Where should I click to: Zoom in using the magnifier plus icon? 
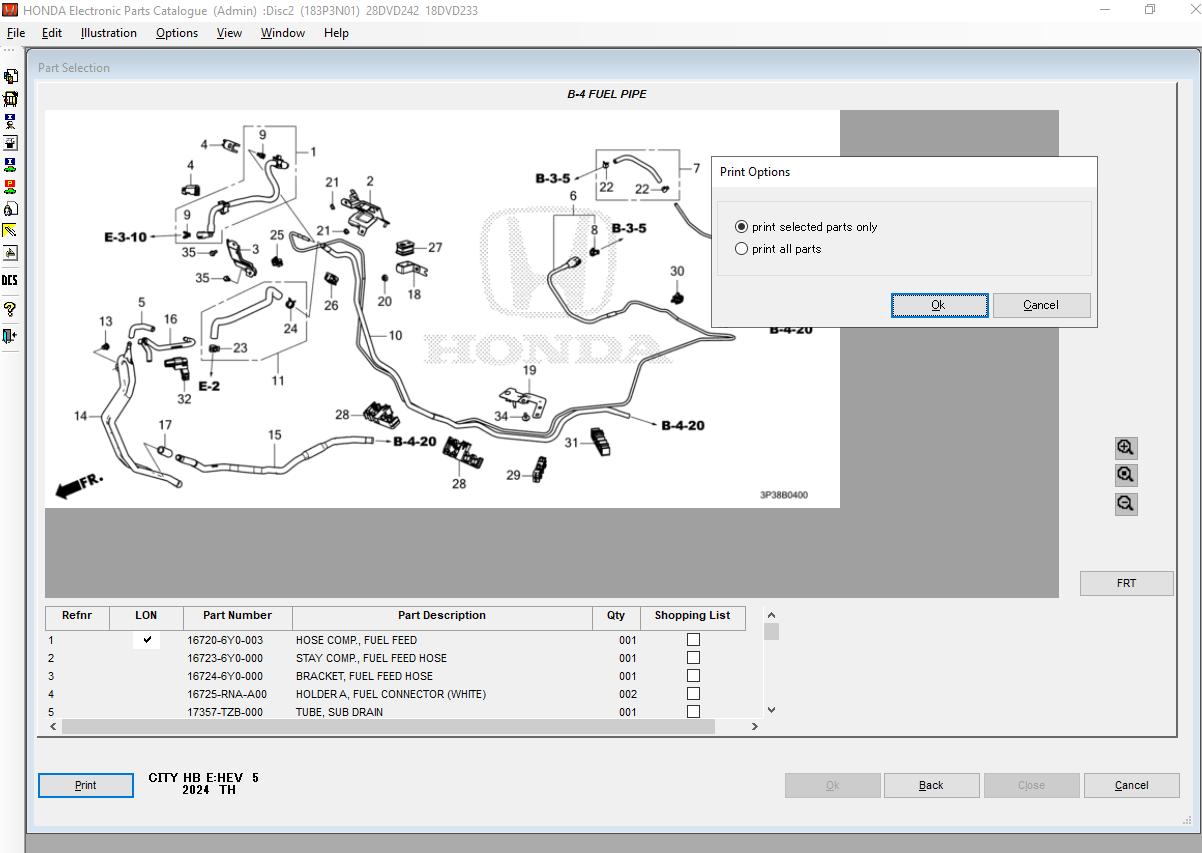click(1126, 448)
